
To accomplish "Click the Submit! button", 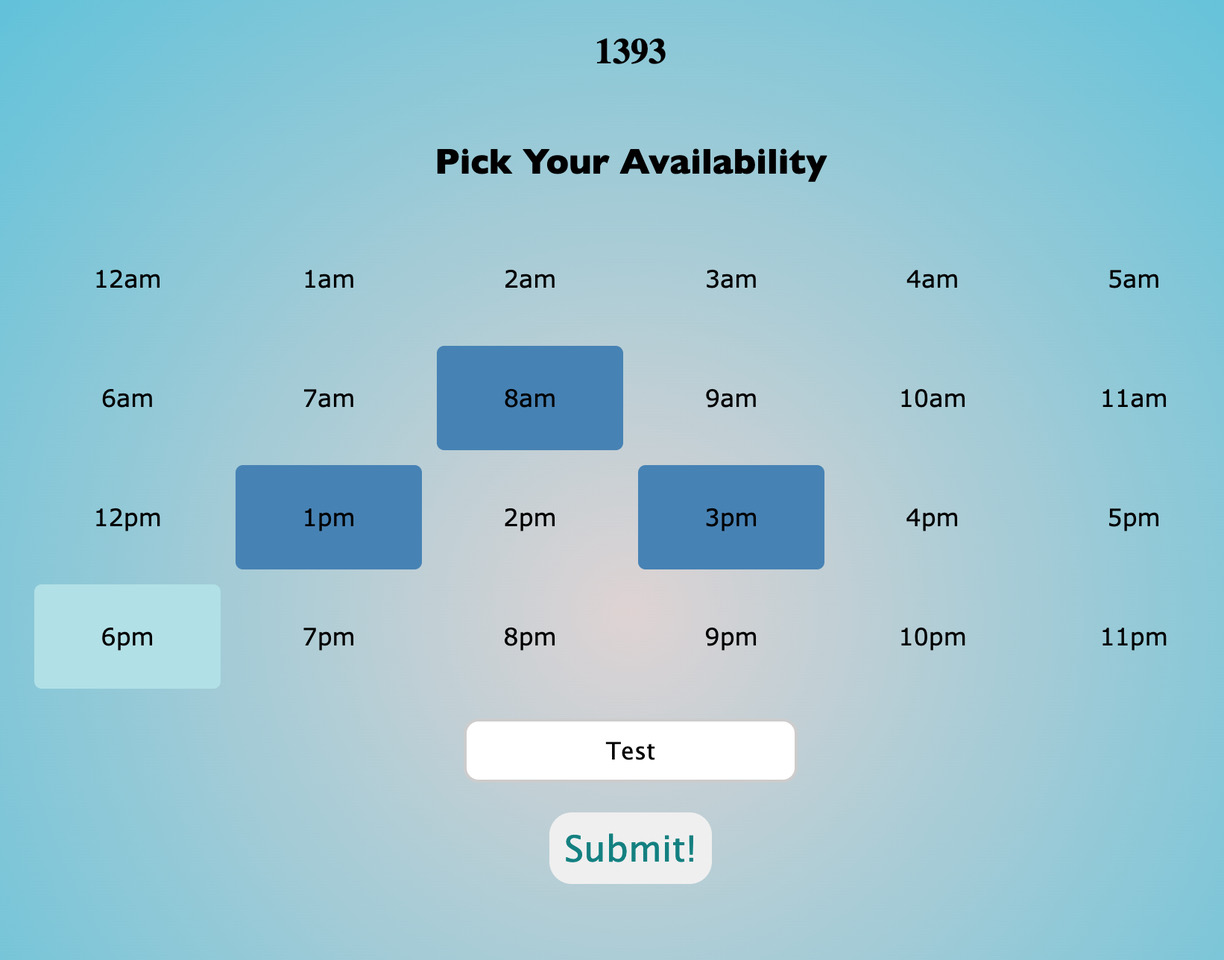I will click(630, 848).
